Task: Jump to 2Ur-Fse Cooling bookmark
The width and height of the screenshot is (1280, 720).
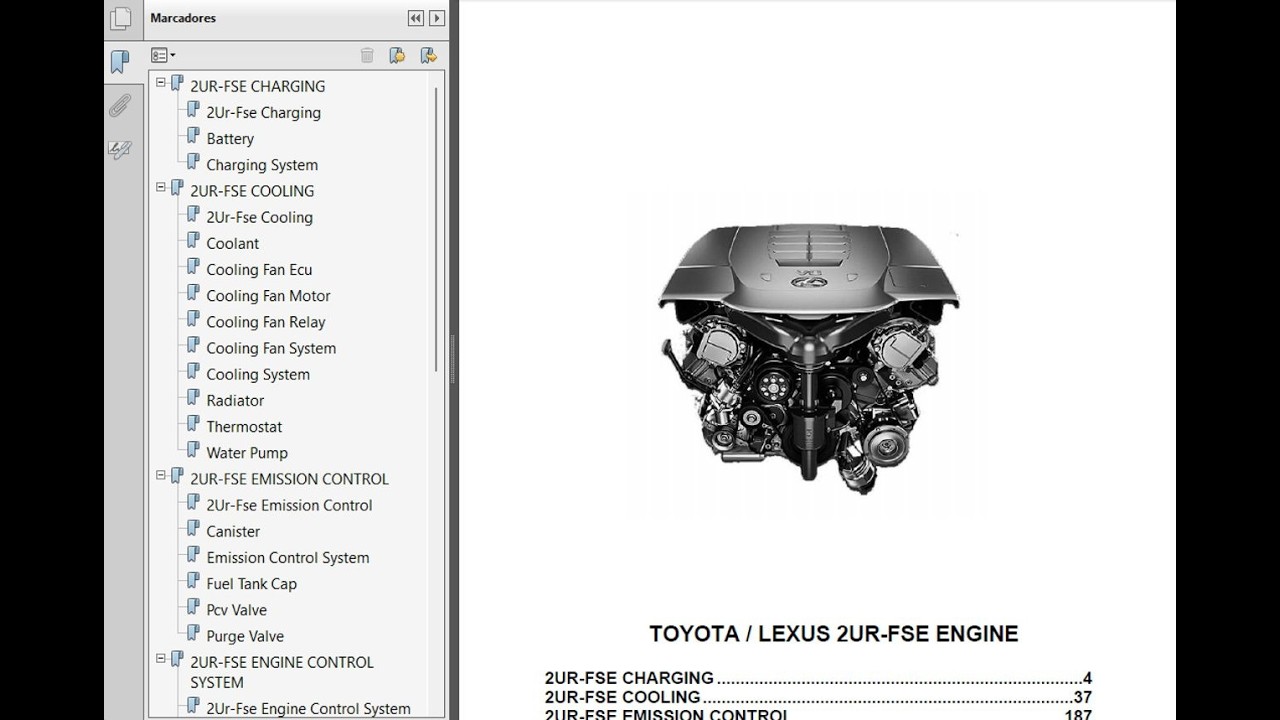Action: pos(260,217)
